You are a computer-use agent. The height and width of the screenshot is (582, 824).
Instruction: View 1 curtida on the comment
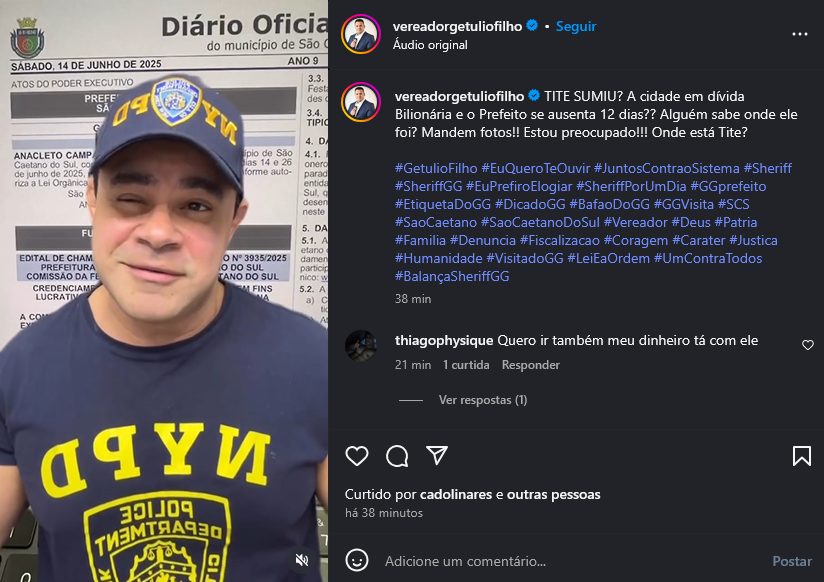[x=466, y=365]
